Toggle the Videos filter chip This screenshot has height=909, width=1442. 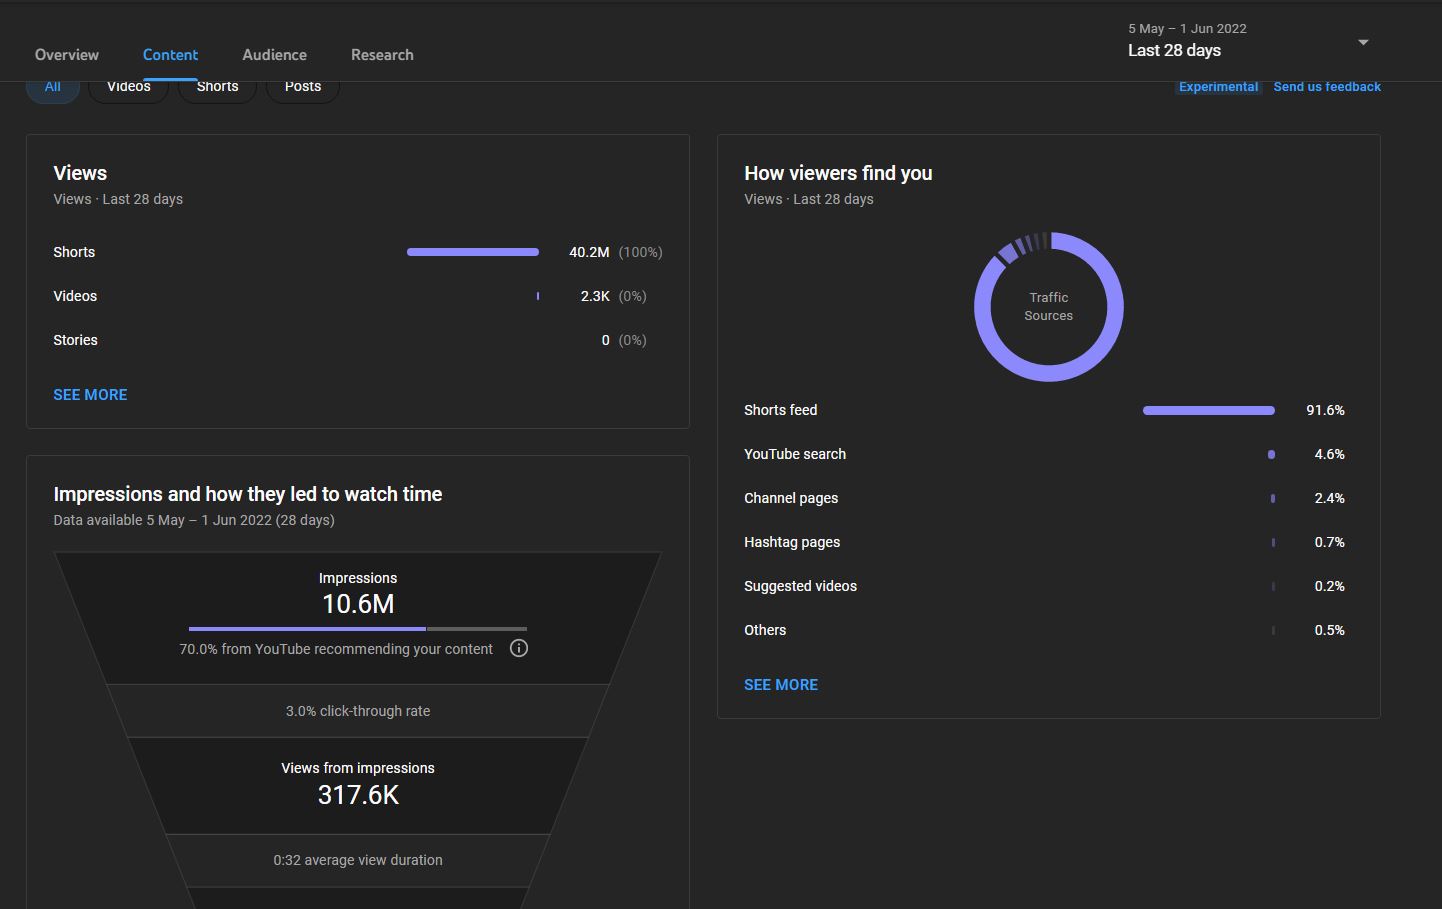click(129, 88)
